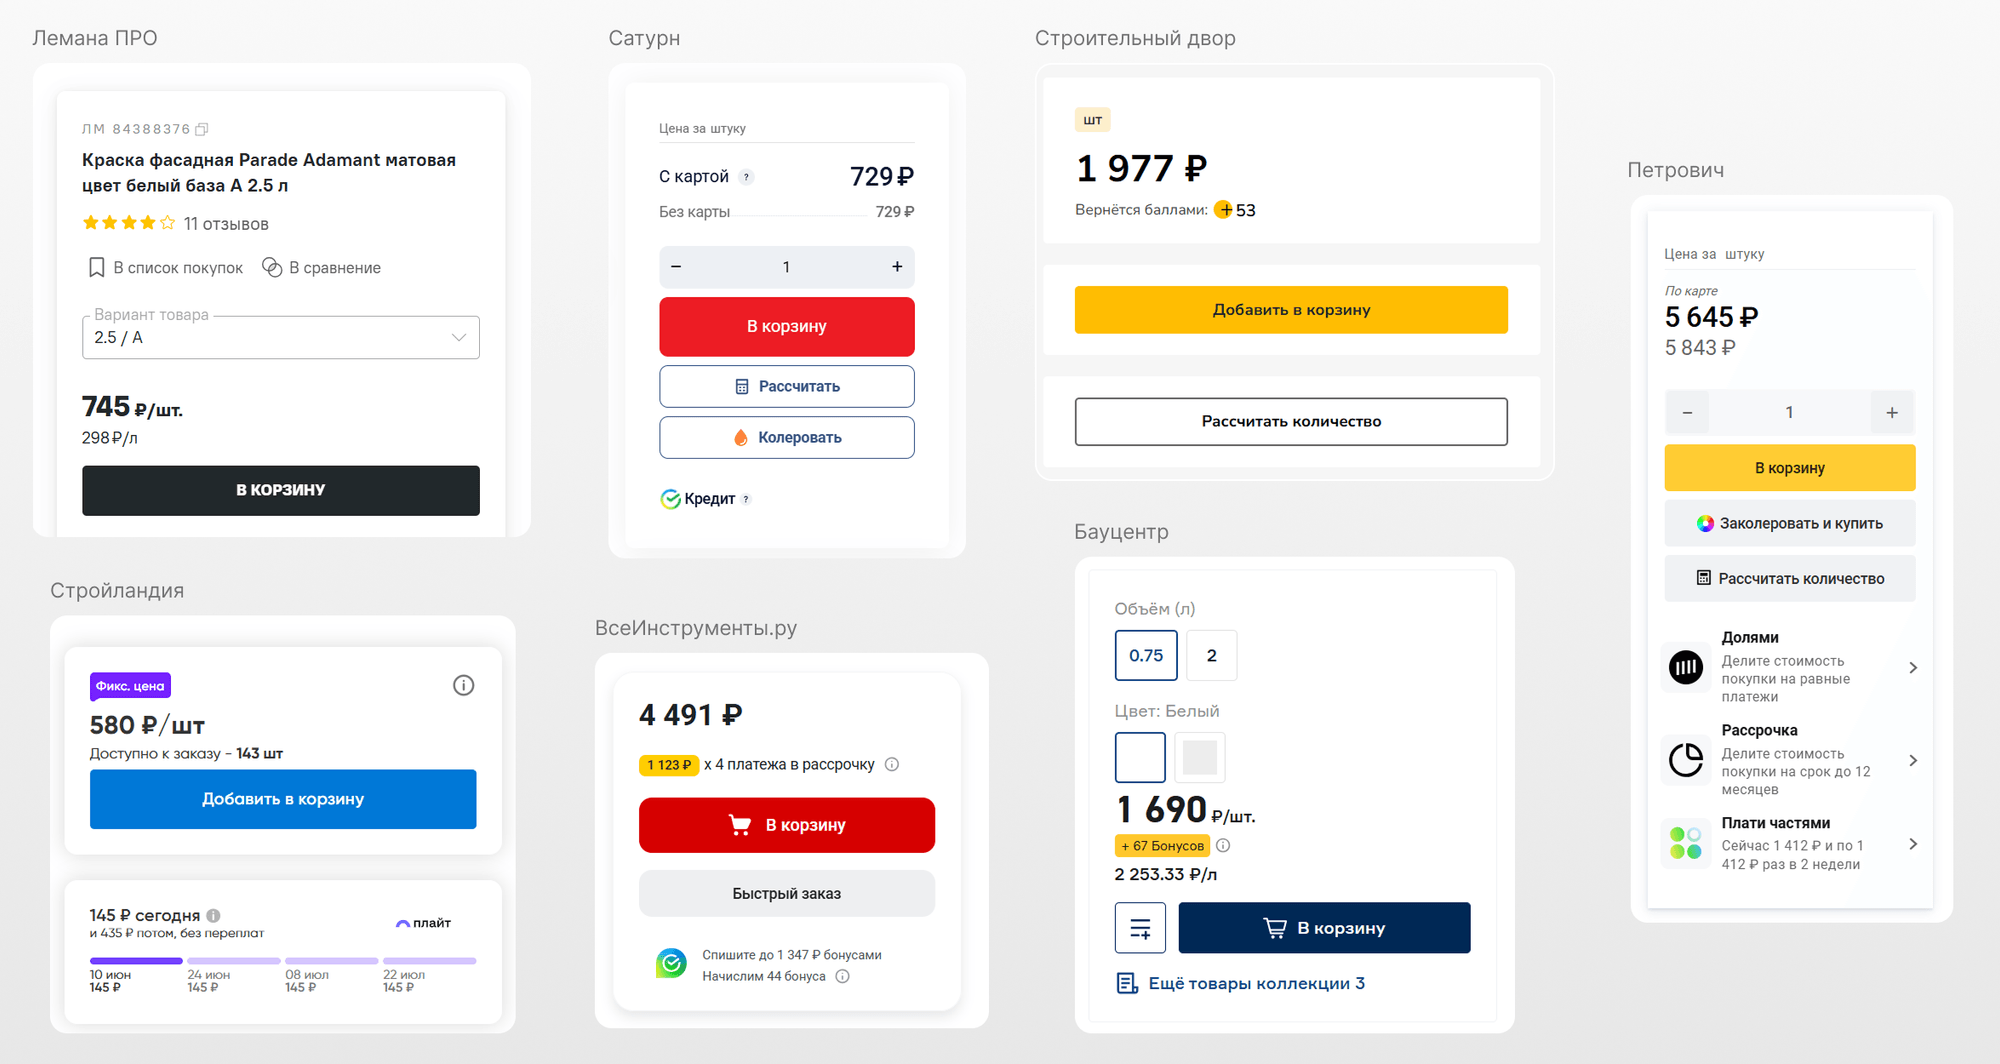2000x1064 pixels.
Task: Copy the ЛМ 84388376 article number icon
Action: [202, 129]
